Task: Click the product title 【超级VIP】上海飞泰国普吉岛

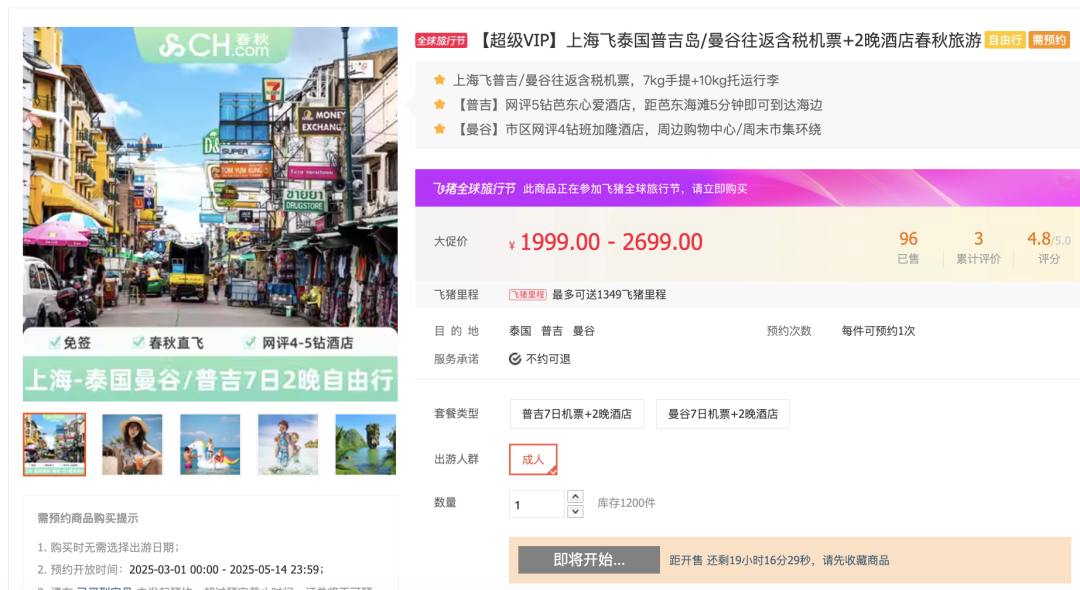Action: (x=729, y=41)
